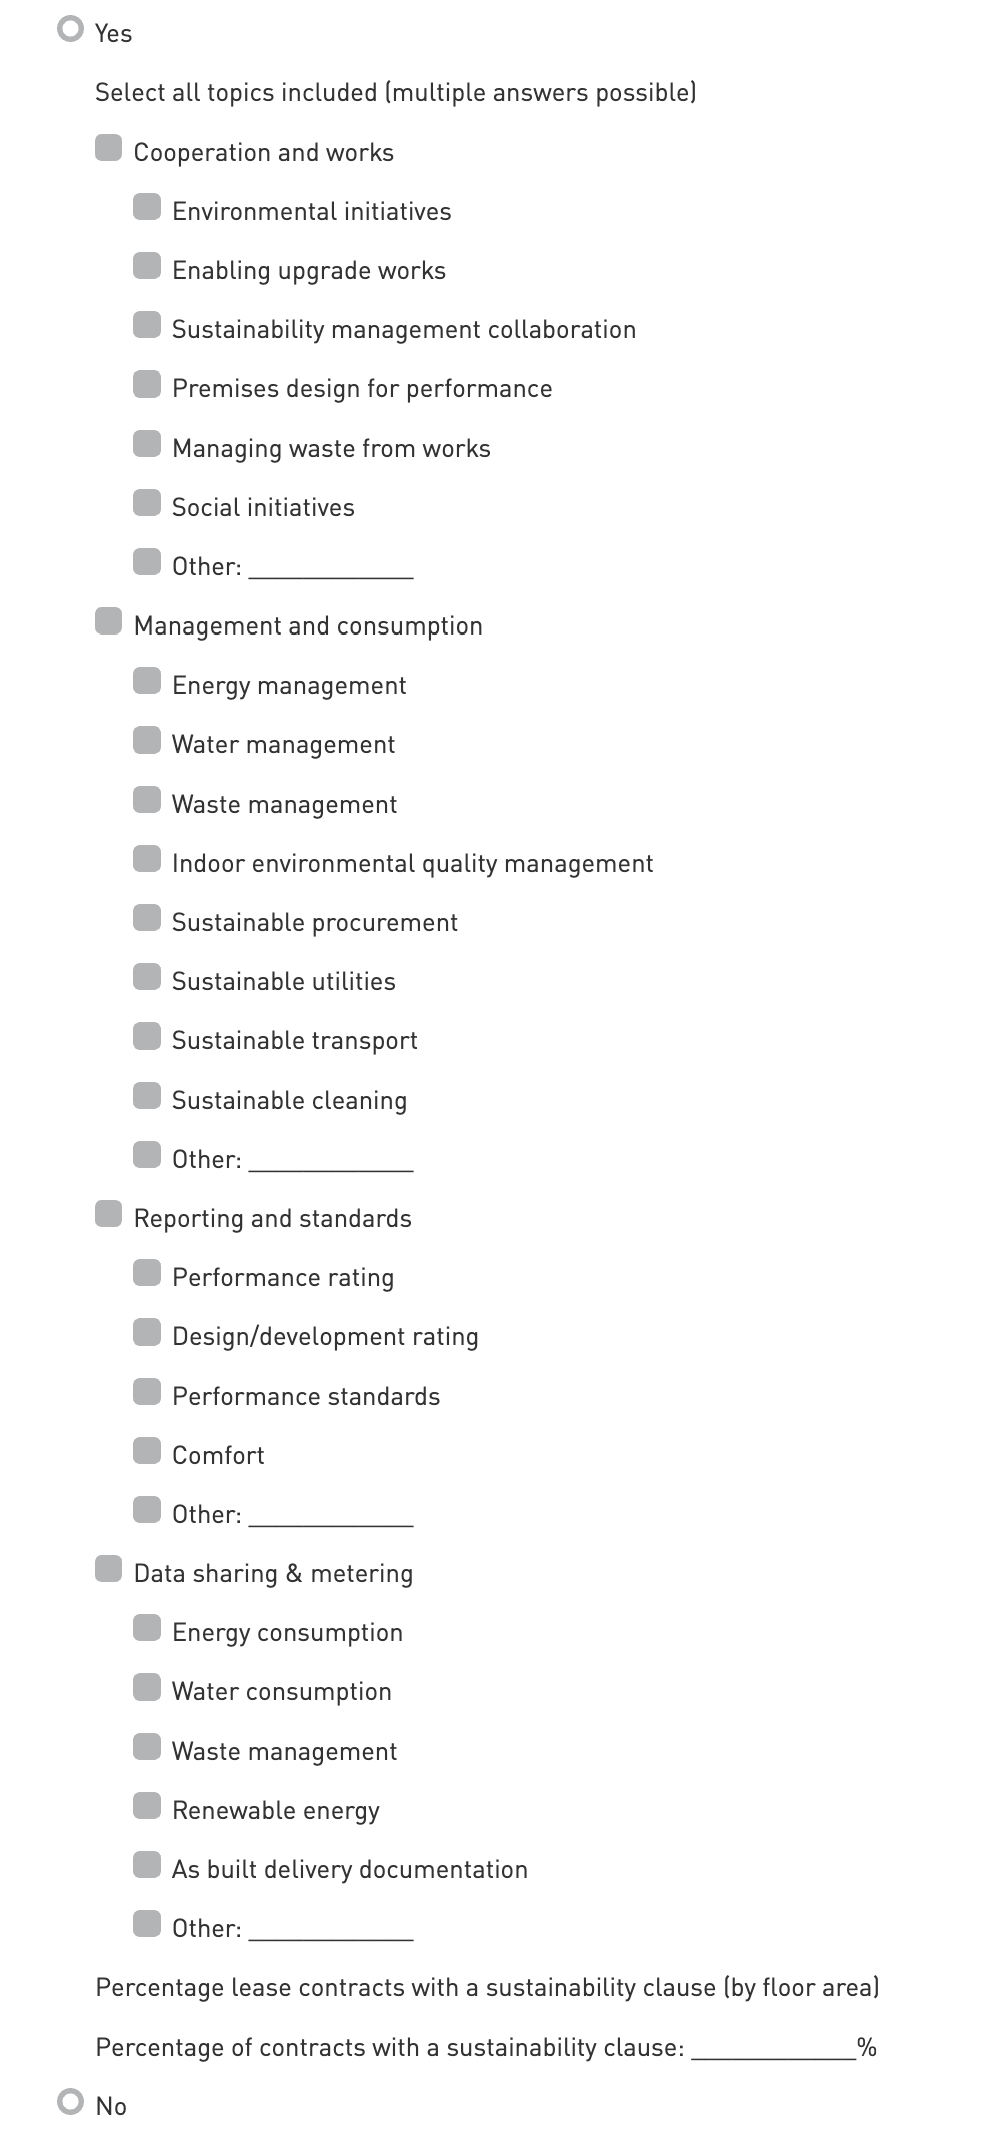Check the Cooperation and works checkbox
The height and width of the screenshot is (2136, 996).
tap(108, 148)
